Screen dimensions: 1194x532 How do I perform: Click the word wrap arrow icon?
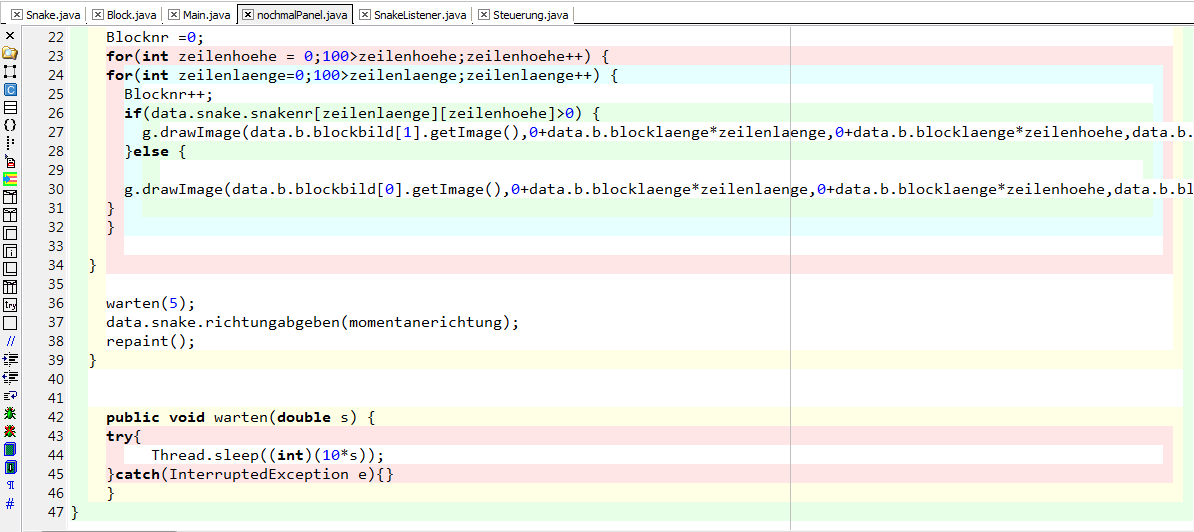point(10,395)
